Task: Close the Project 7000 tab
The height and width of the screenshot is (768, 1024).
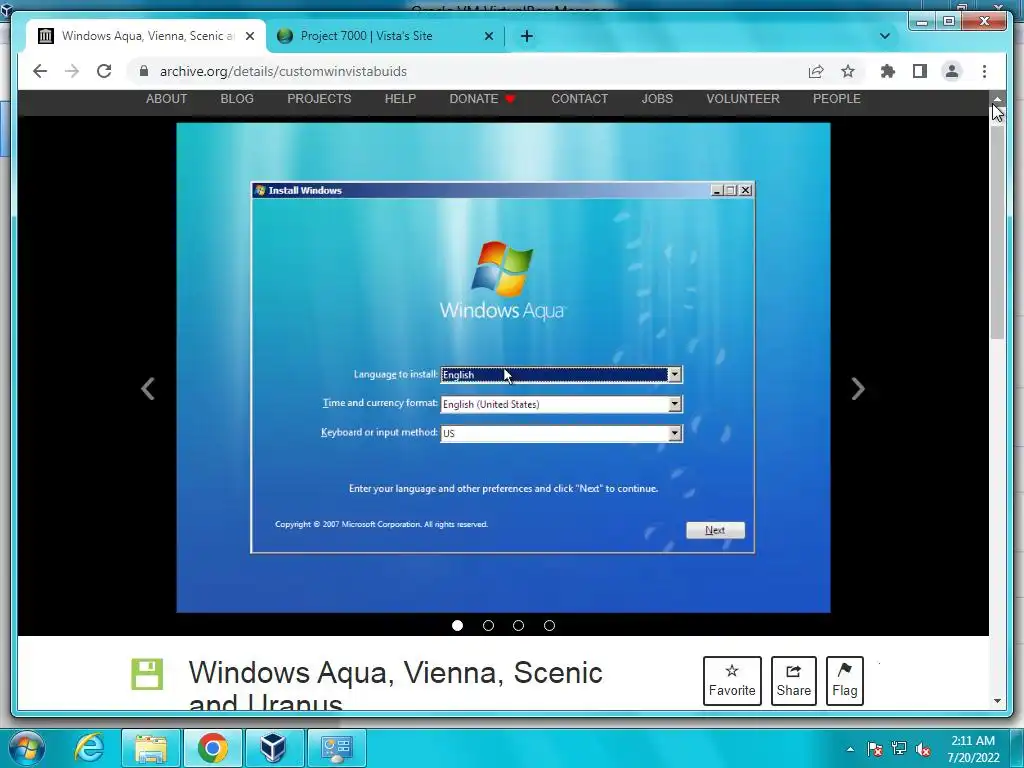Action: [x=488, y=36]
